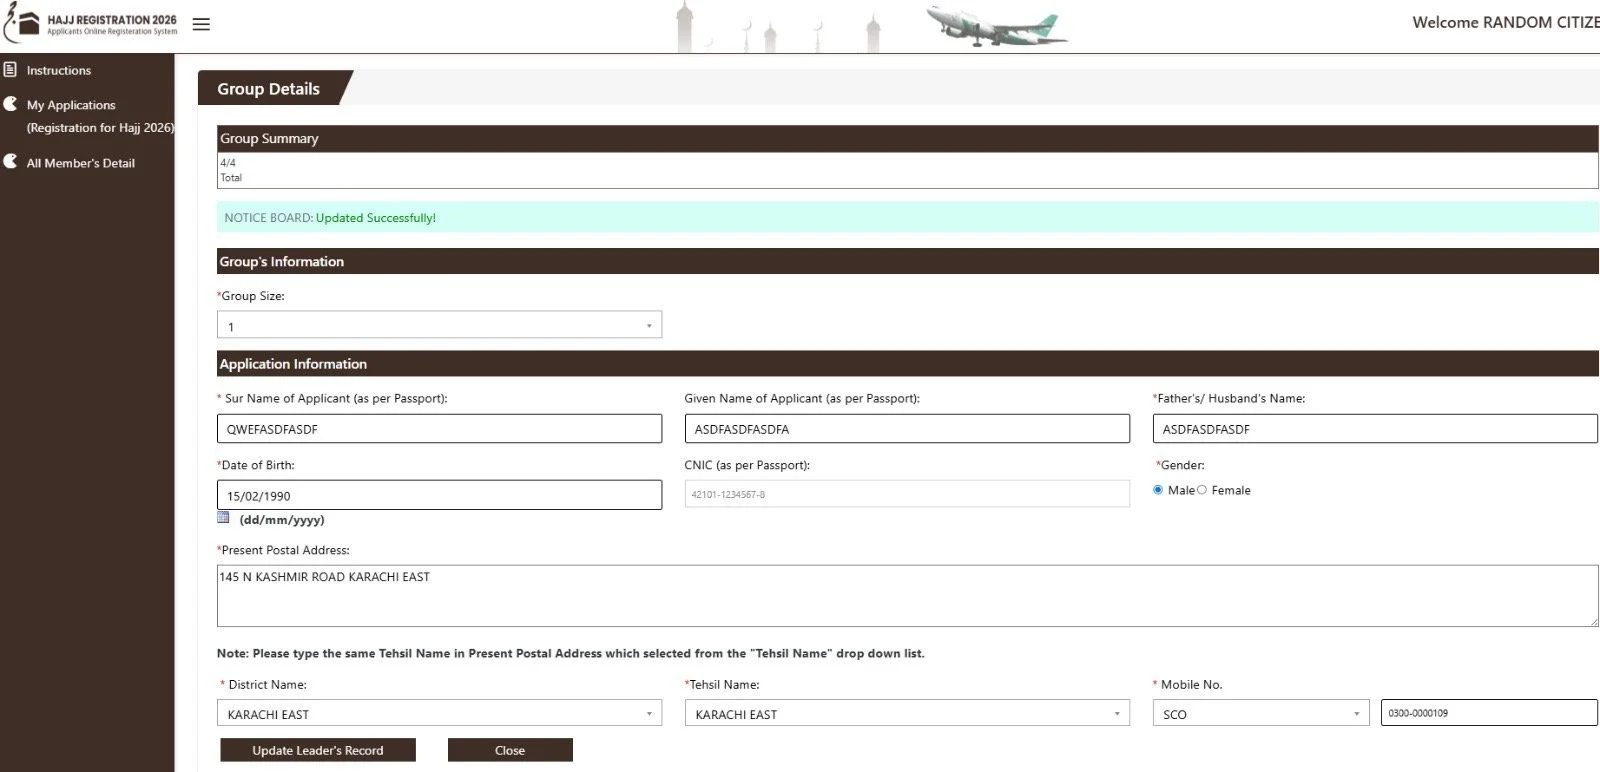Click the Father's/Husband's Name field
1600x772 pixels.
click(1375, 429)
